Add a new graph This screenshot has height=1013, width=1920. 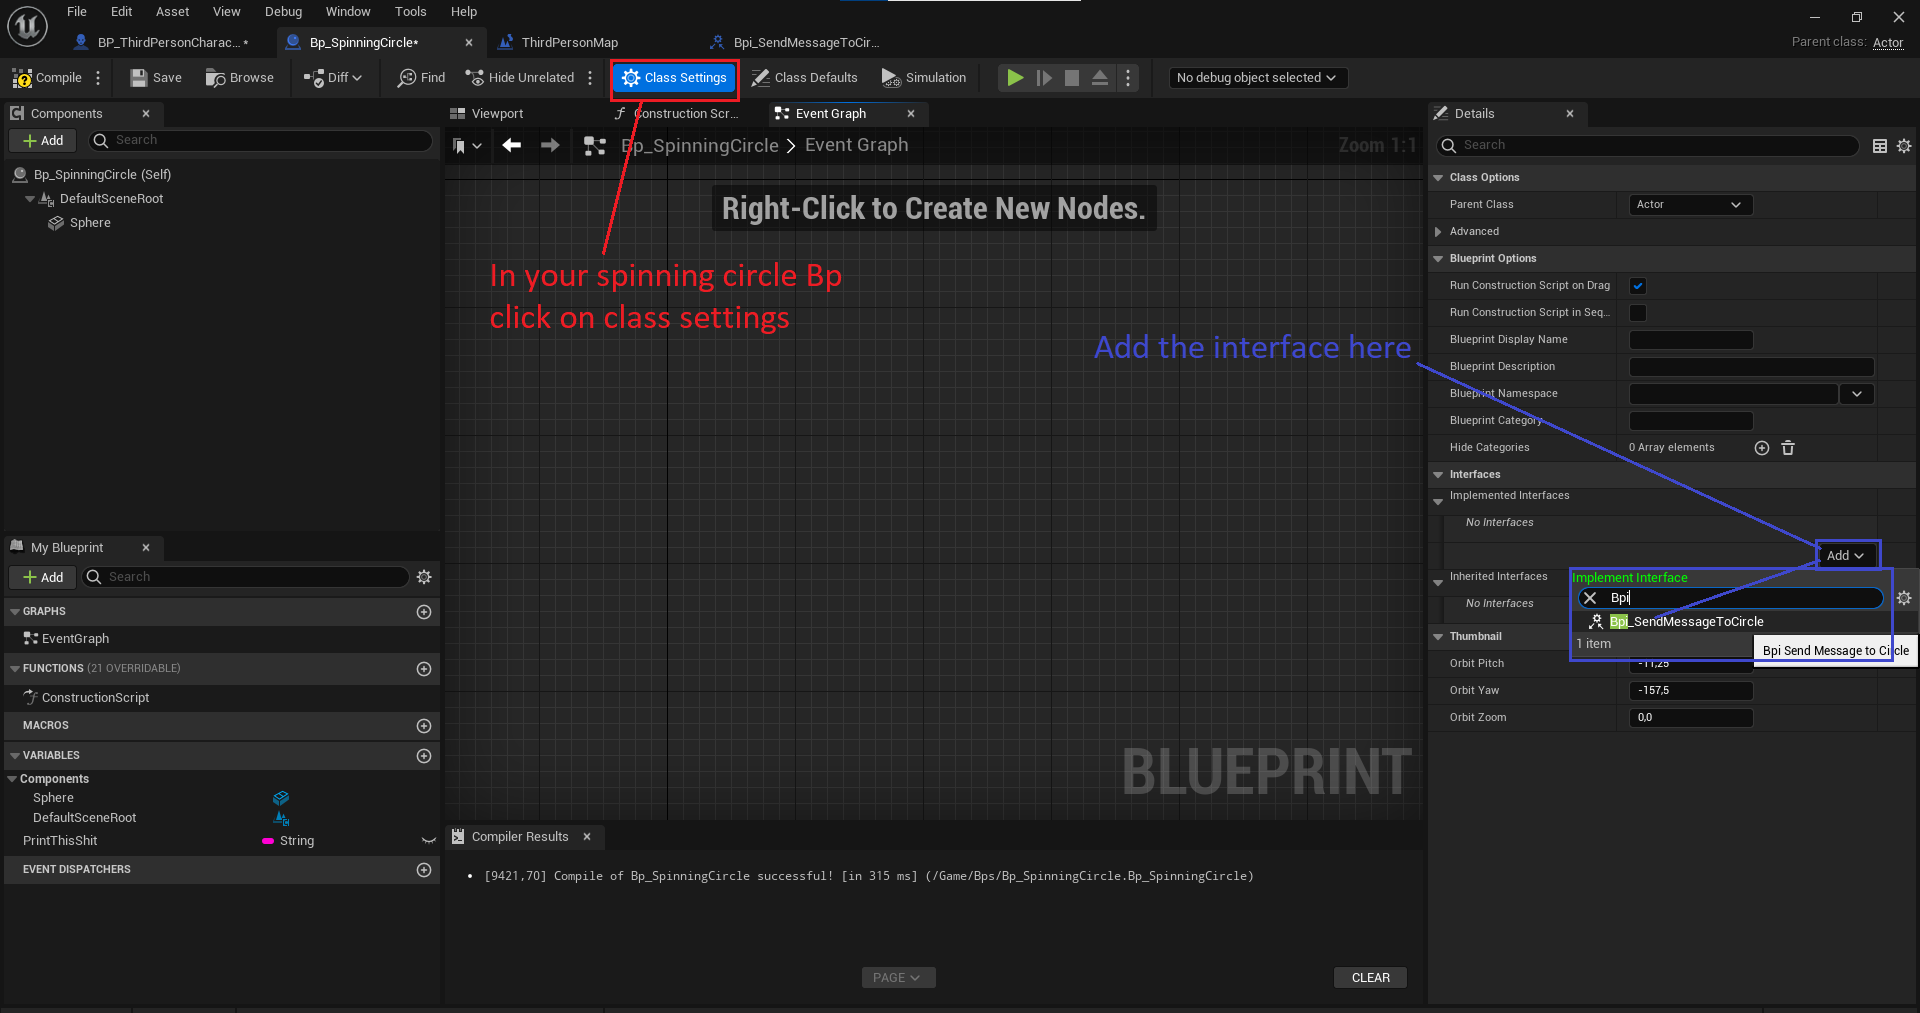424,612
